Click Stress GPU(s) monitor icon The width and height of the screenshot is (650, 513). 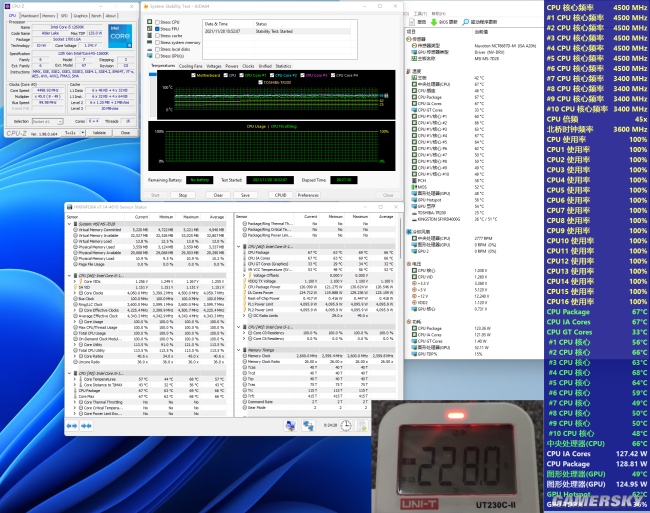[x=149, y=56]
